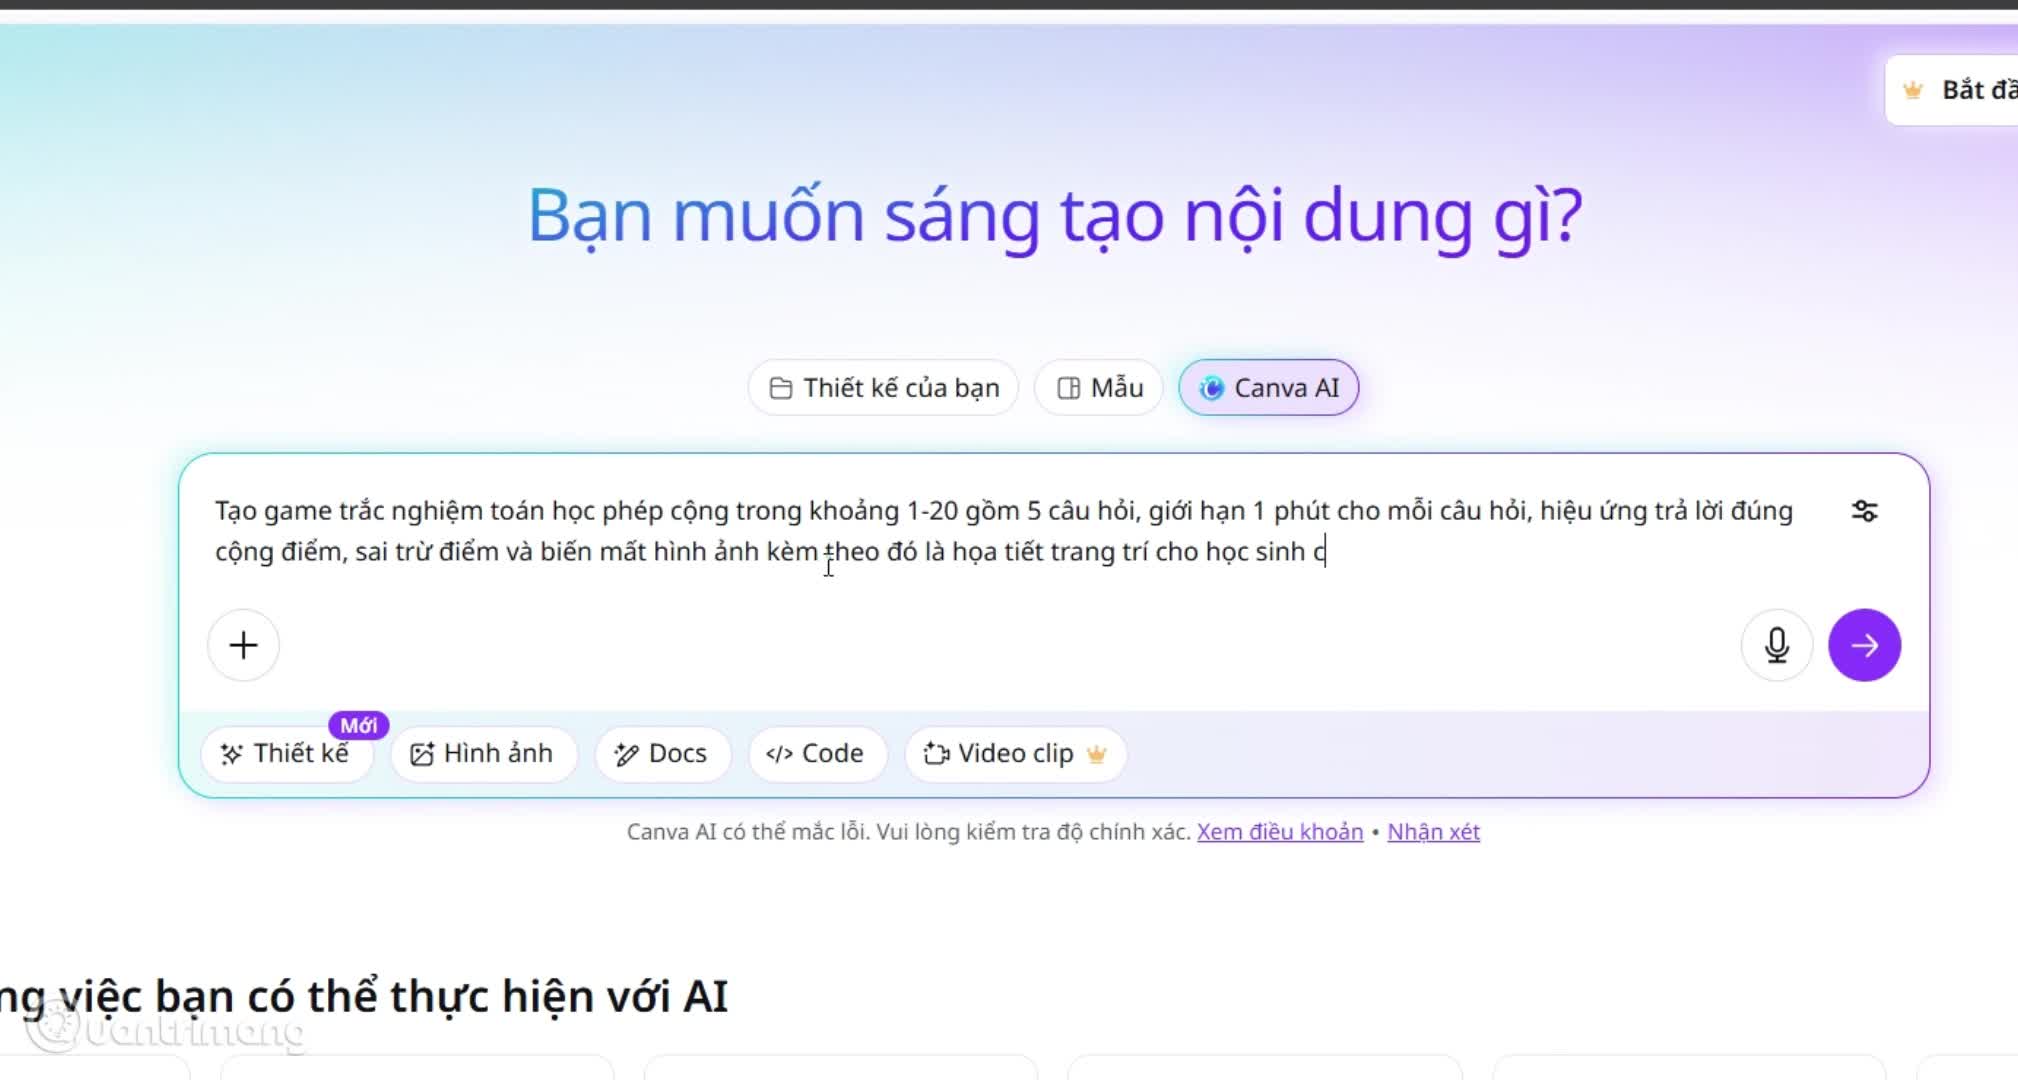This screenshot has height=1080, width=2018.
Task: Select the Video clip chip
Action: tap(1015, 753)
